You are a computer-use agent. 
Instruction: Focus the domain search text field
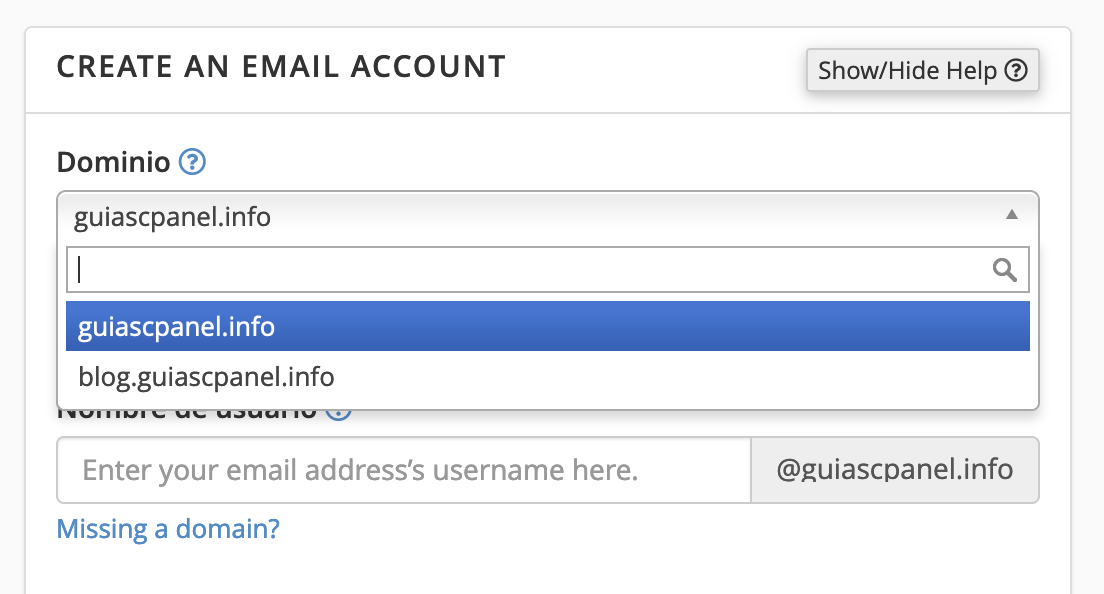pos(548,270)
